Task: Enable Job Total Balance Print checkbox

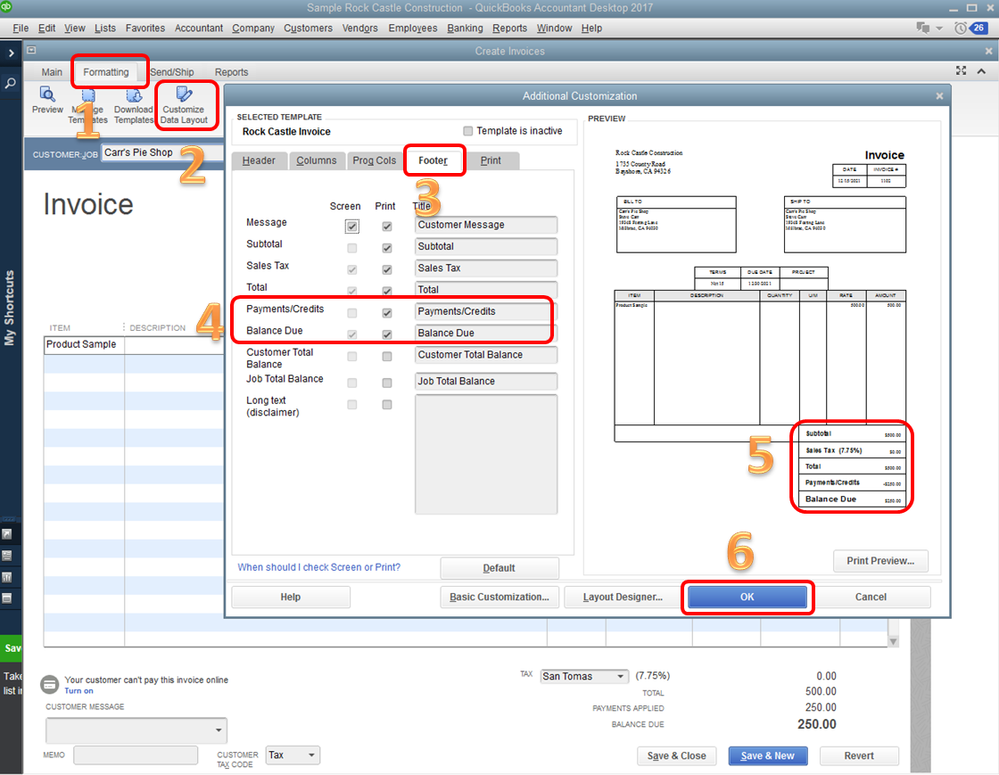Action: click(387, 383)
